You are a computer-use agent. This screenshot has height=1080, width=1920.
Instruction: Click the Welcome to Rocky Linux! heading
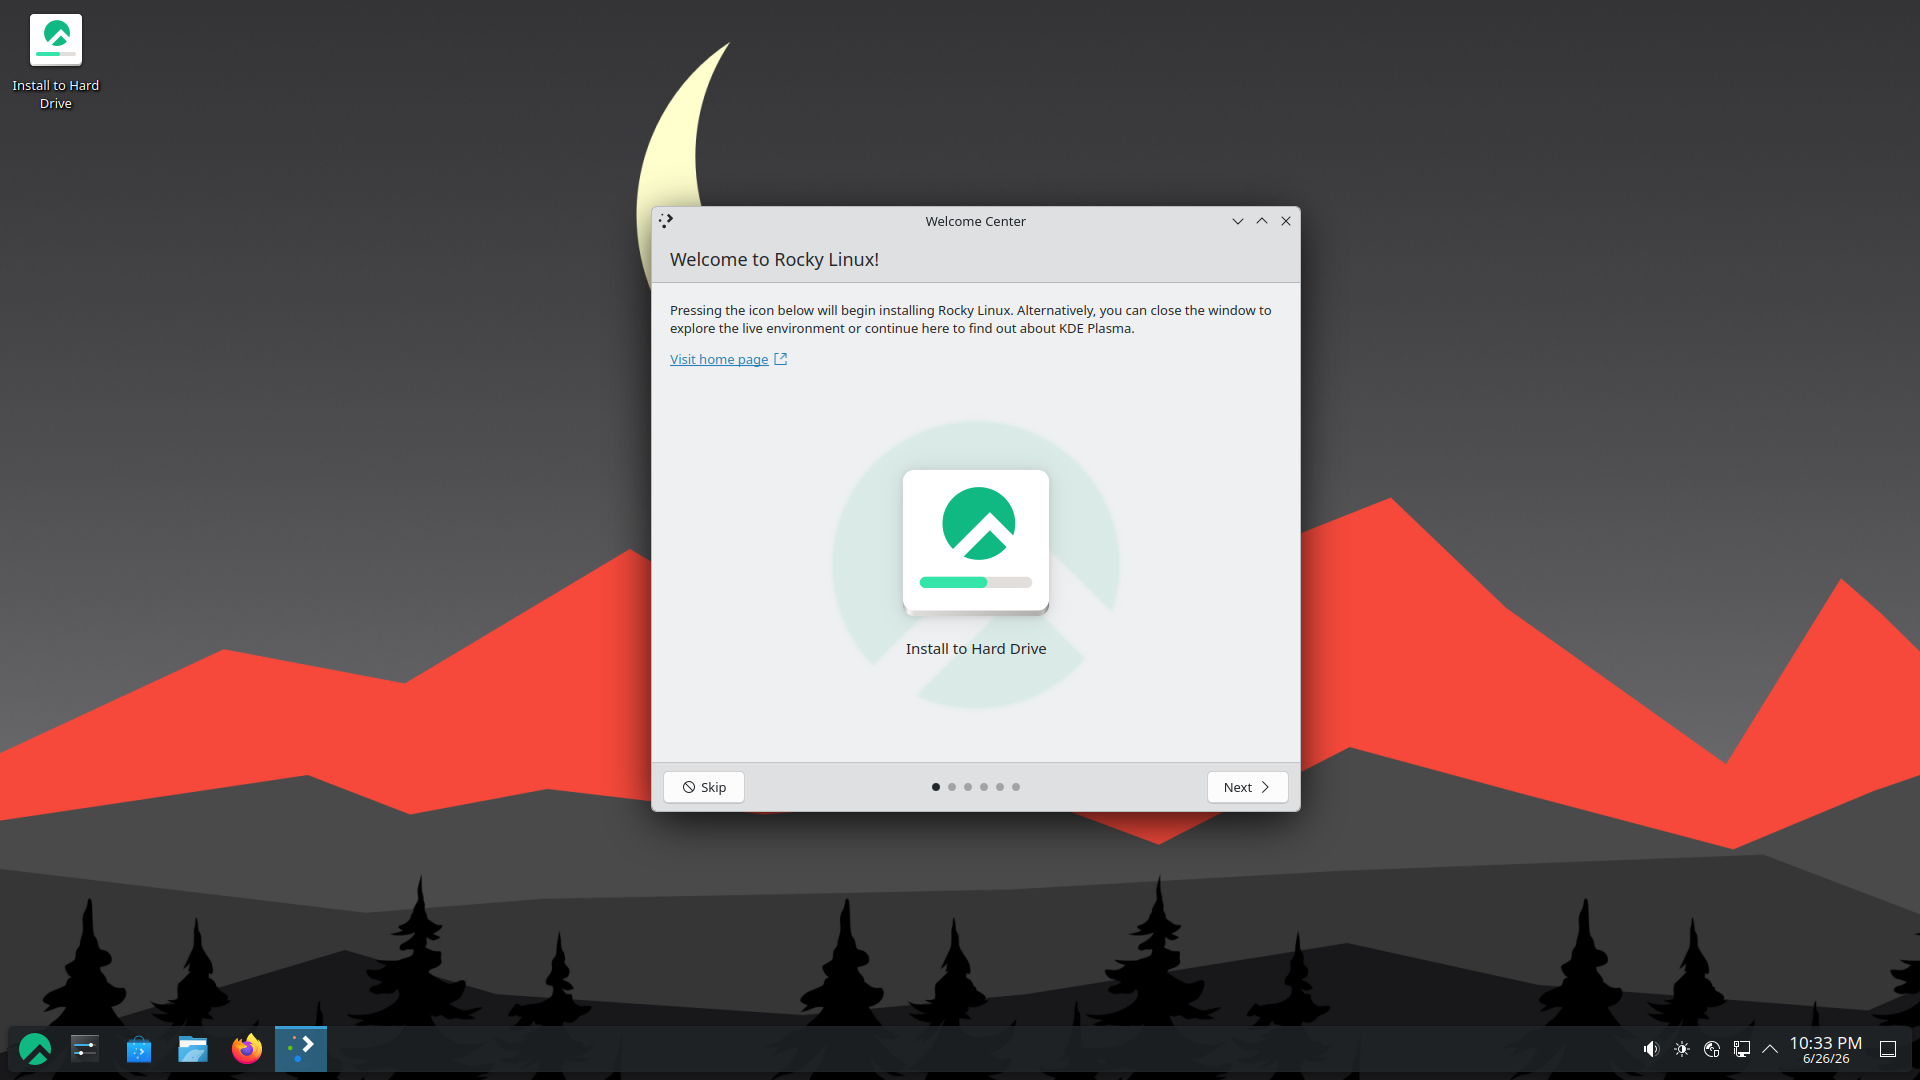coord(774,260)
